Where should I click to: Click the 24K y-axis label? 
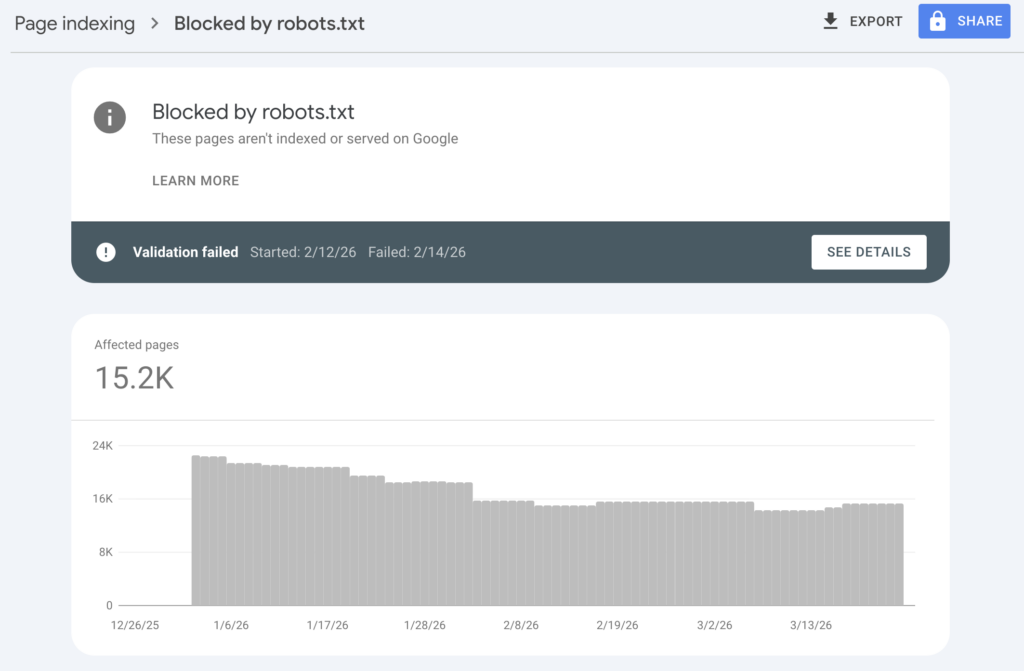click(102, 446)
